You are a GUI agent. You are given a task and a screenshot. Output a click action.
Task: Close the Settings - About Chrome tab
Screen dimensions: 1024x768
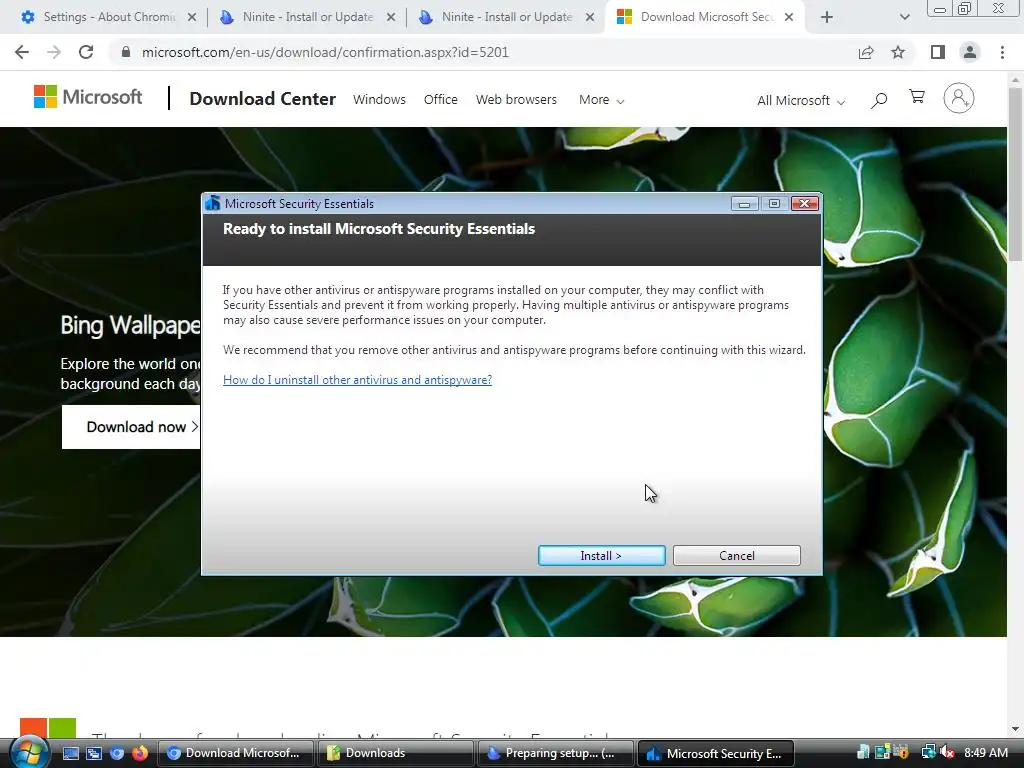(x=192, y=17)
